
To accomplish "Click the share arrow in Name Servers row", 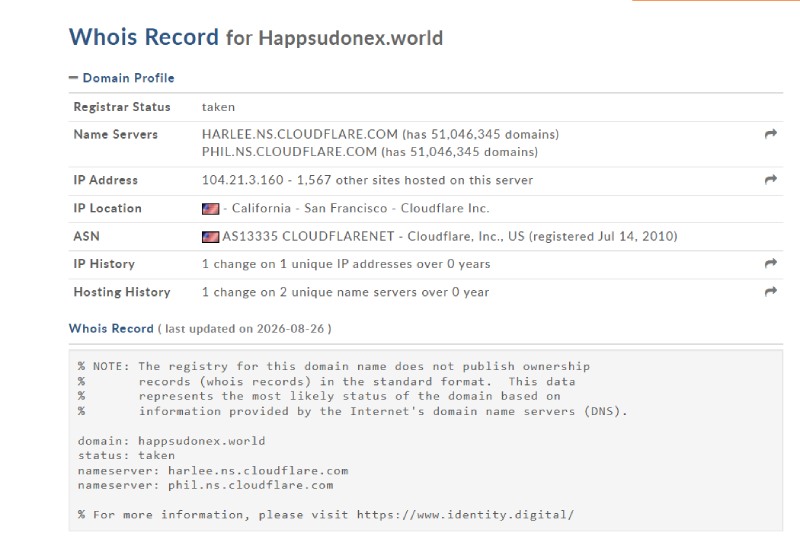I will [x=770, y=134].
